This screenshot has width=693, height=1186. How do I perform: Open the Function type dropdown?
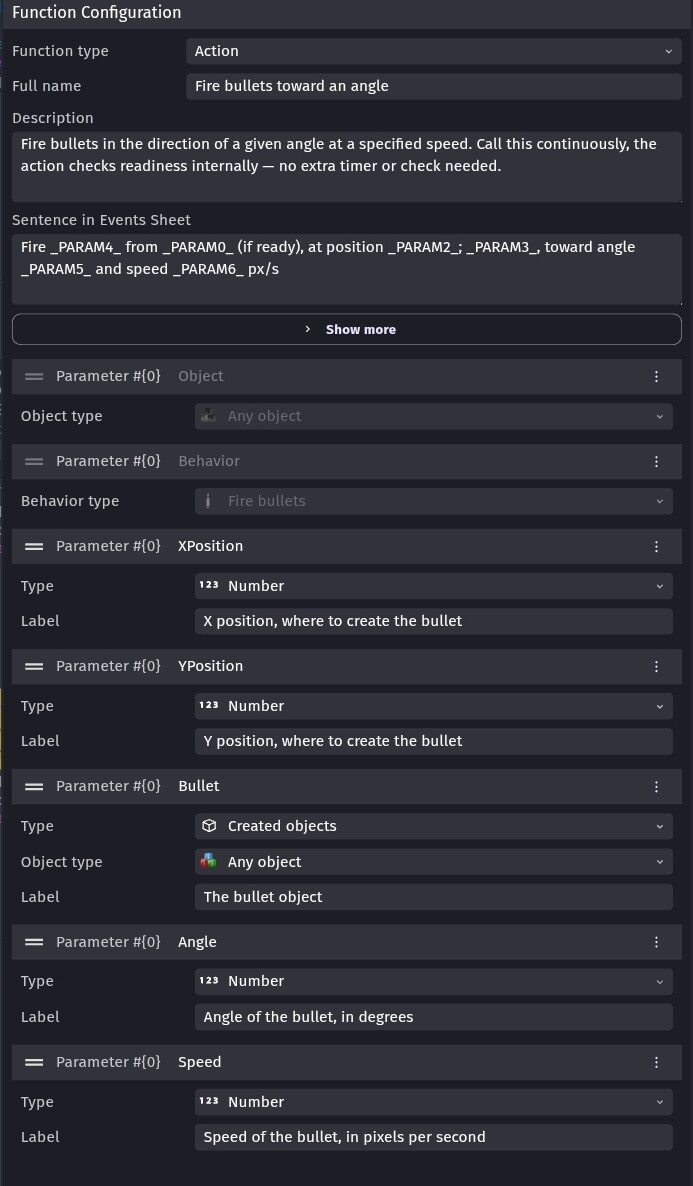[433, 51]
